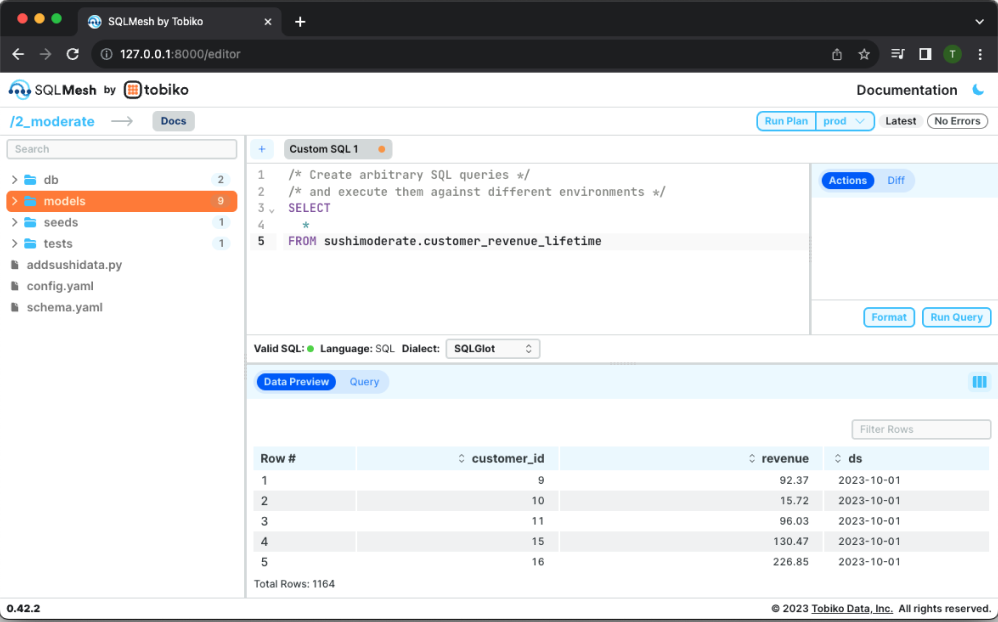998x622 pixels.
Task: View site information icon in address bar
Action: 106,54
